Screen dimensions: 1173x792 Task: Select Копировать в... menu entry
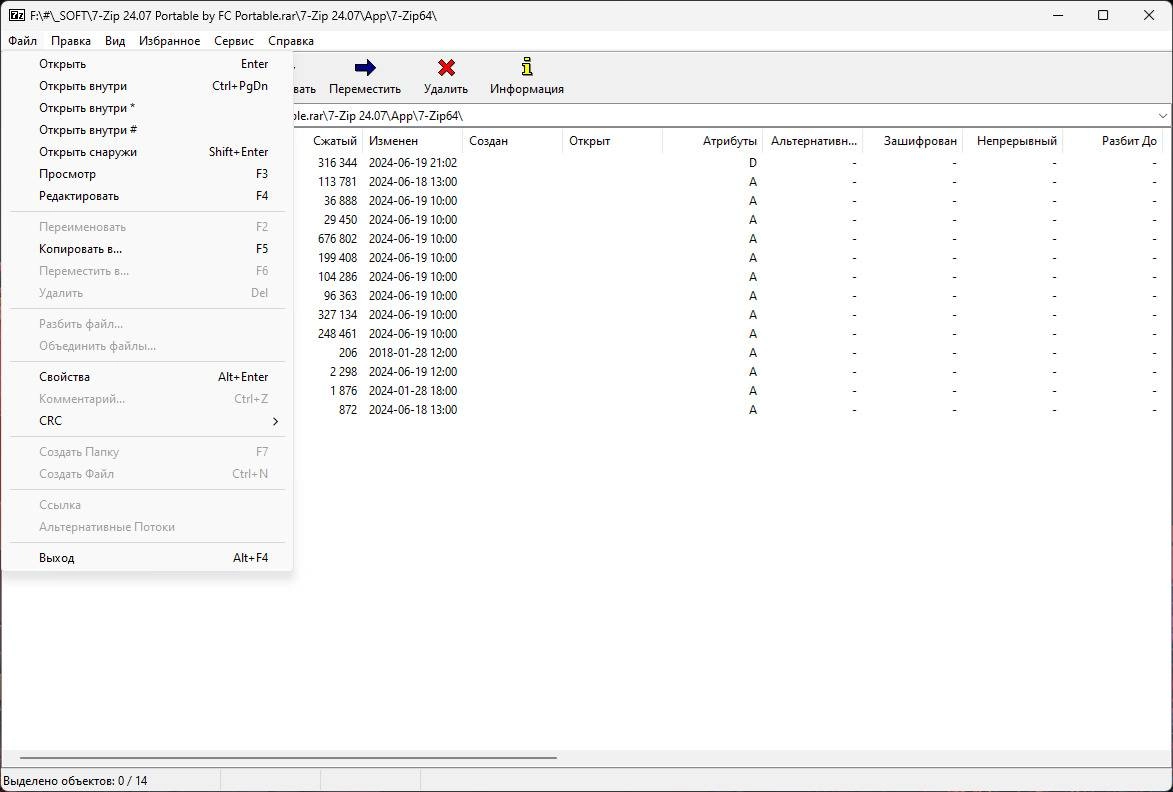[x=147, y=249]
